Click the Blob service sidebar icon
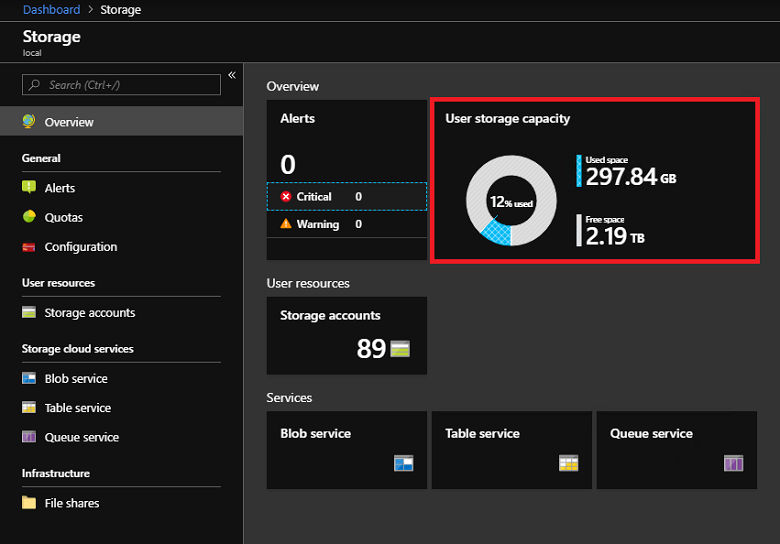This screenshot has height=544, width=780. (29, 379)
